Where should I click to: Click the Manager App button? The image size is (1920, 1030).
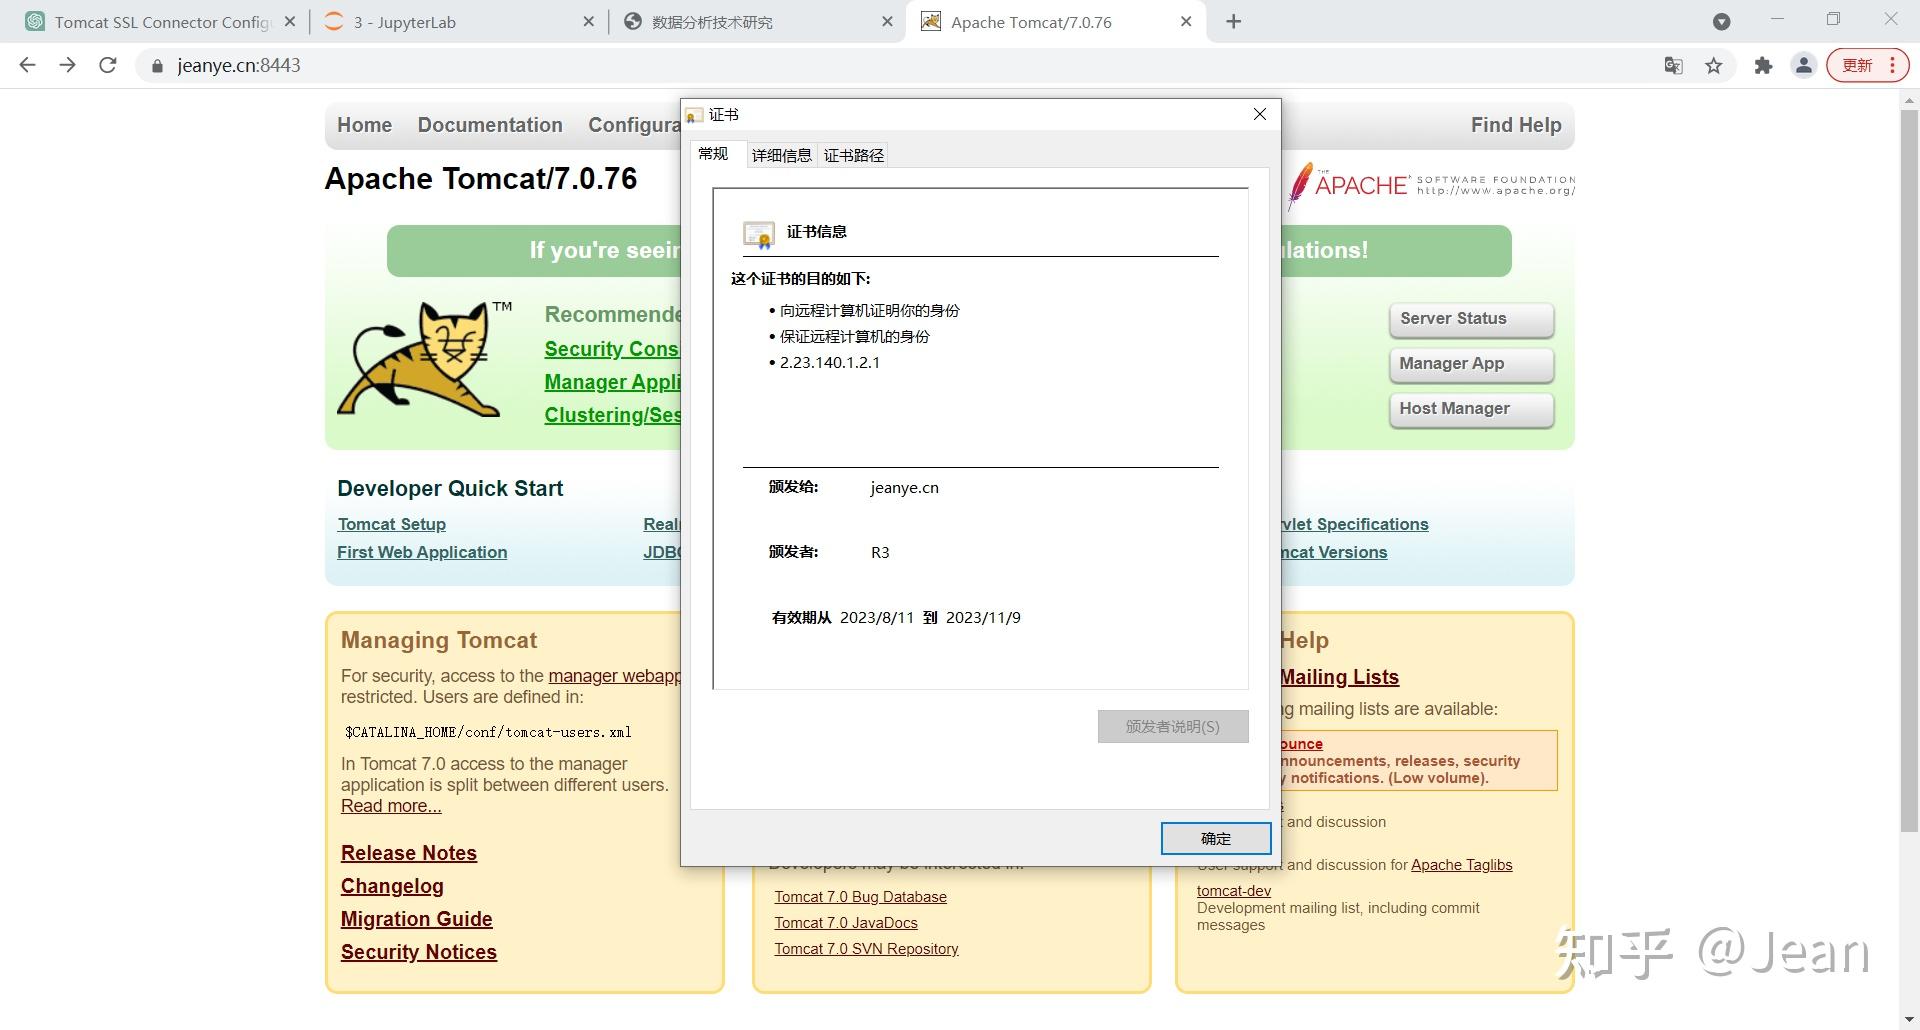pos(1471,364)
